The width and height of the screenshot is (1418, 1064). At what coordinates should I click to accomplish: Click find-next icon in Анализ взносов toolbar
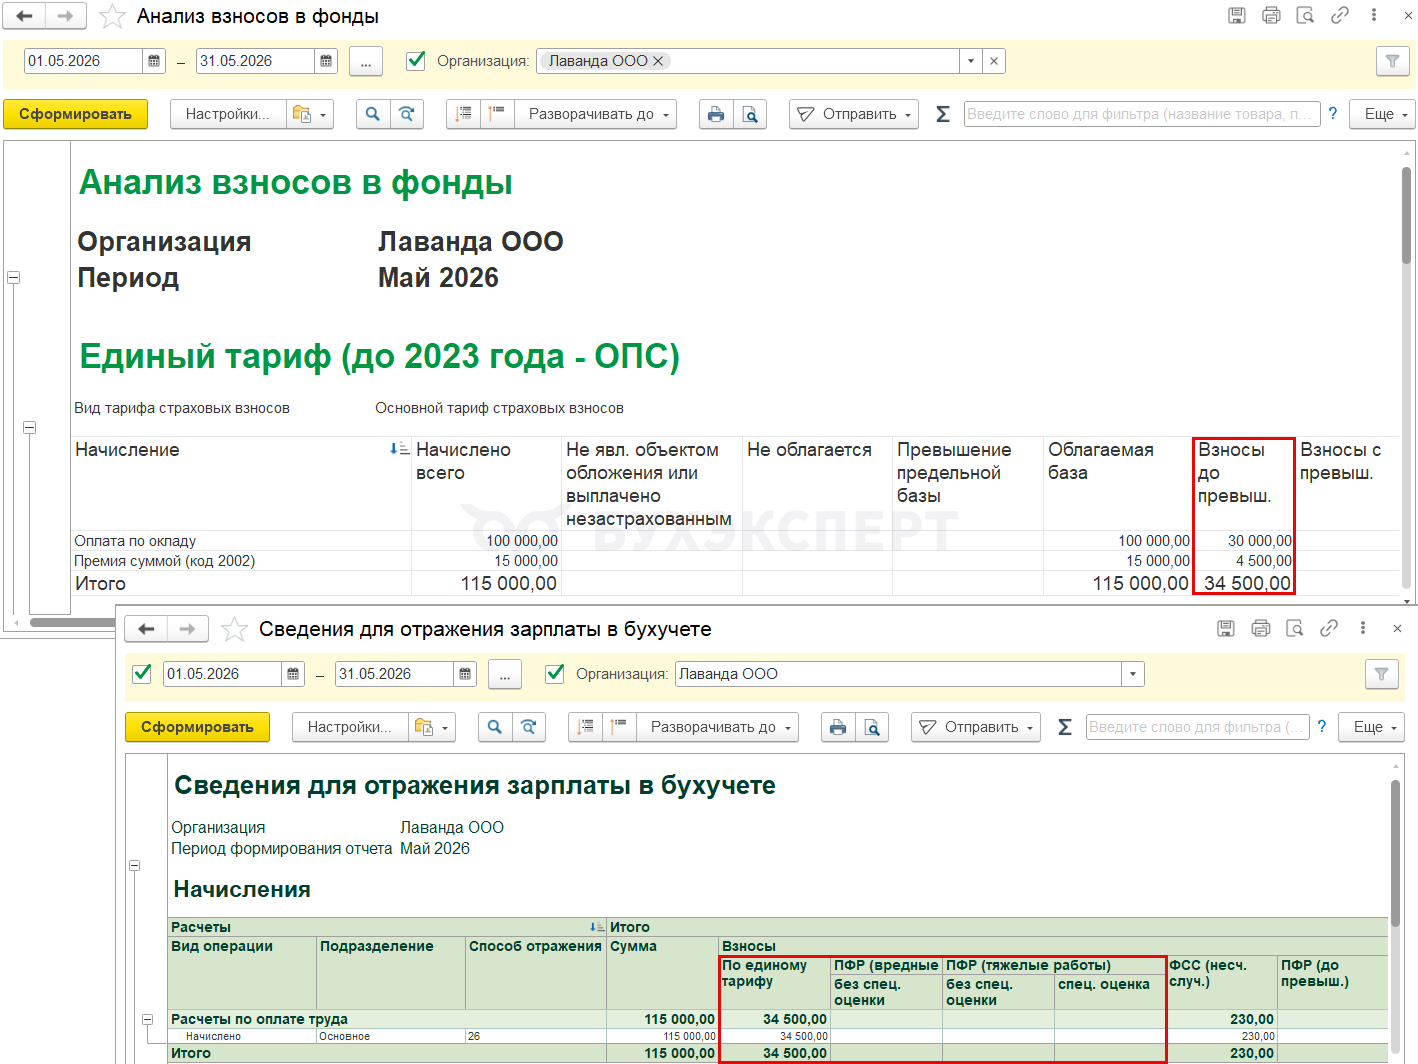(x=407, y=114)
